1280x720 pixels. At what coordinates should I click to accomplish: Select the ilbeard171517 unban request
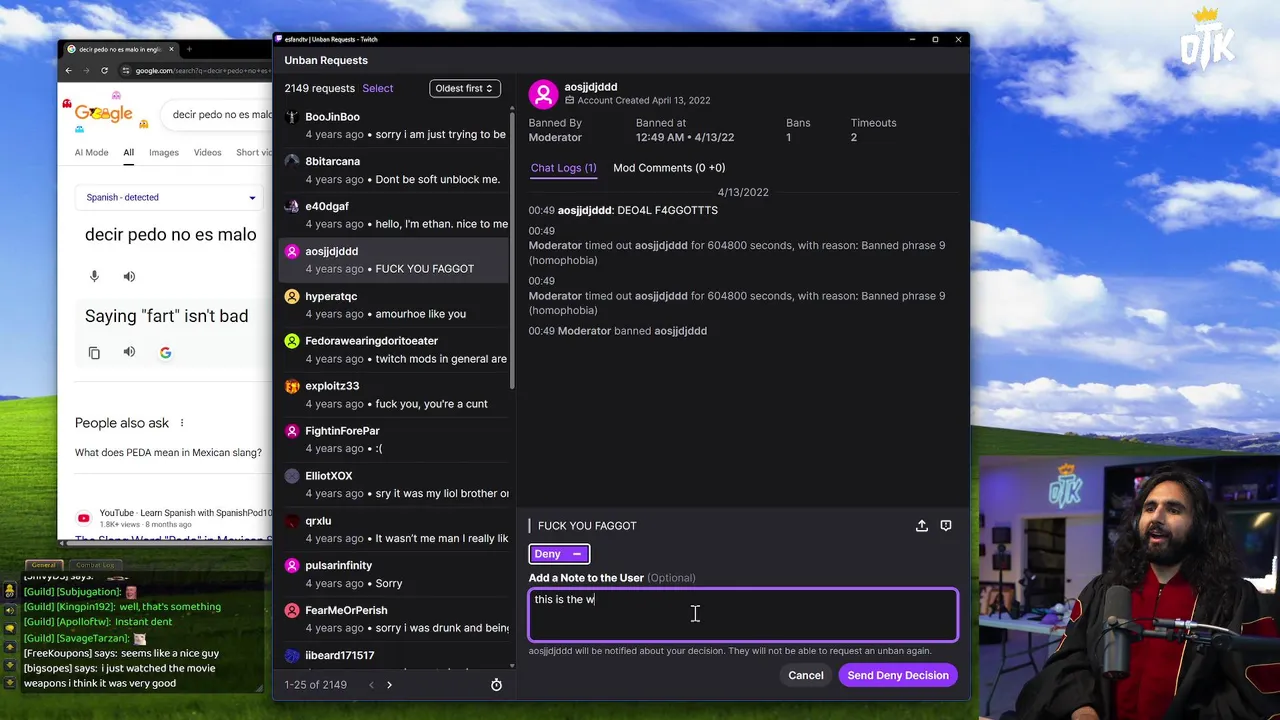395,656
